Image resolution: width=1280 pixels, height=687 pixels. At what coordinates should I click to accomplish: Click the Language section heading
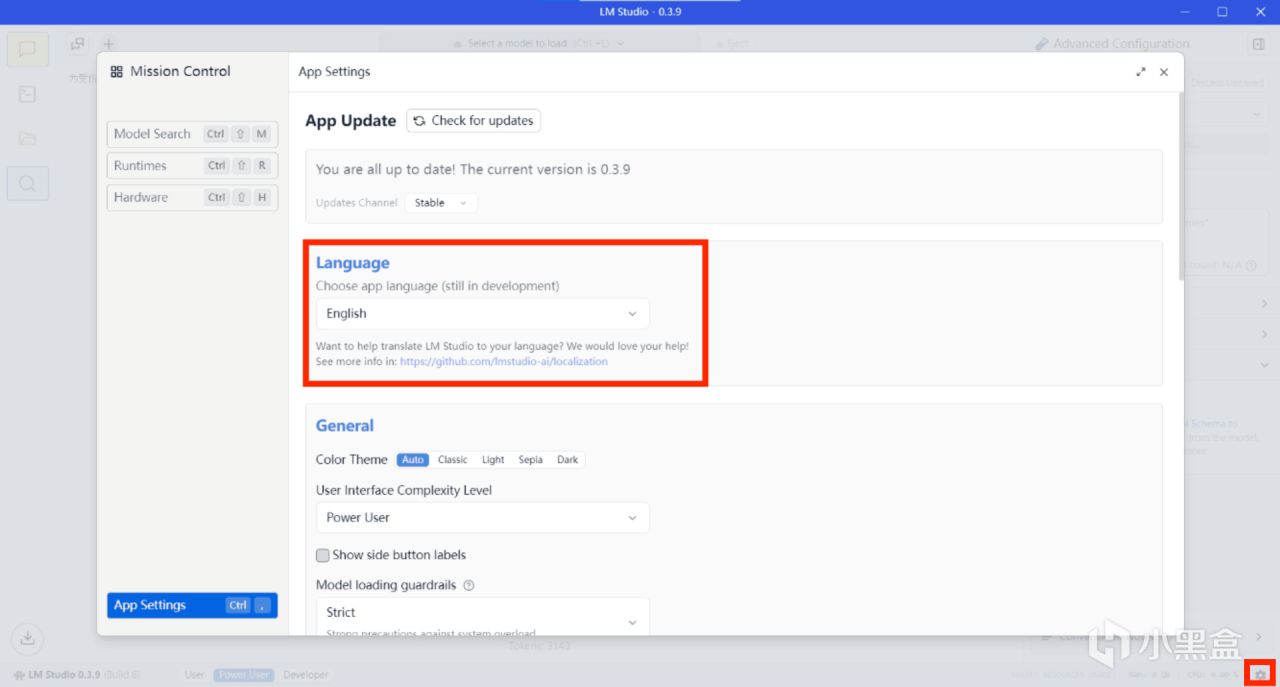coord(353,263)
